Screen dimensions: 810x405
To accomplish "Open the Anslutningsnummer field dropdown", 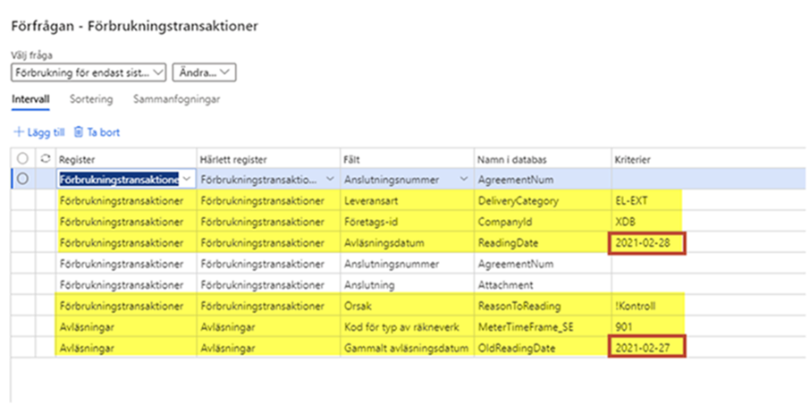I will coord(463,179).
